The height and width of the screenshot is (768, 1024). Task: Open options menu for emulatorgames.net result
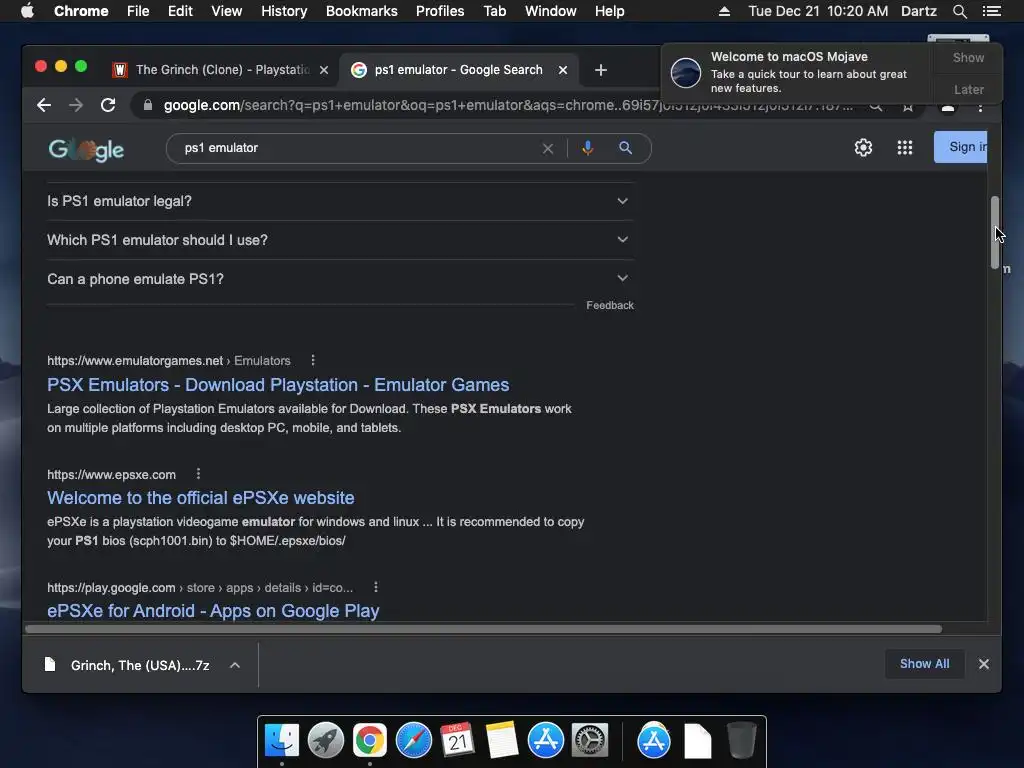point(313,360)
